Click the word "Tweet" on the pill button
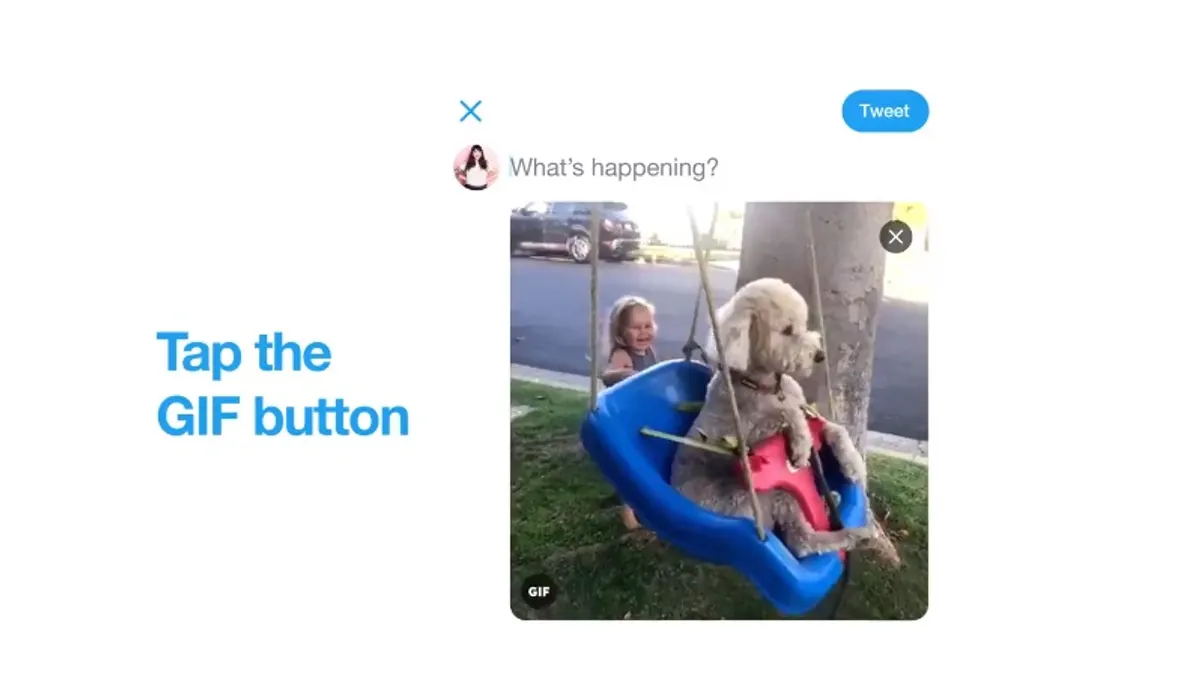The image size is (1200, 675). tap(885, 111)
